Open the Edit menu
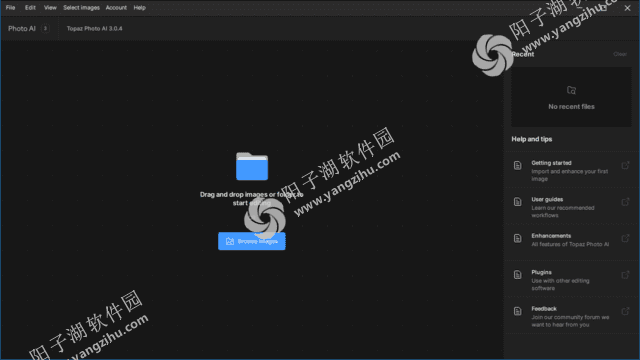640x360 pixels. [30, 7]
